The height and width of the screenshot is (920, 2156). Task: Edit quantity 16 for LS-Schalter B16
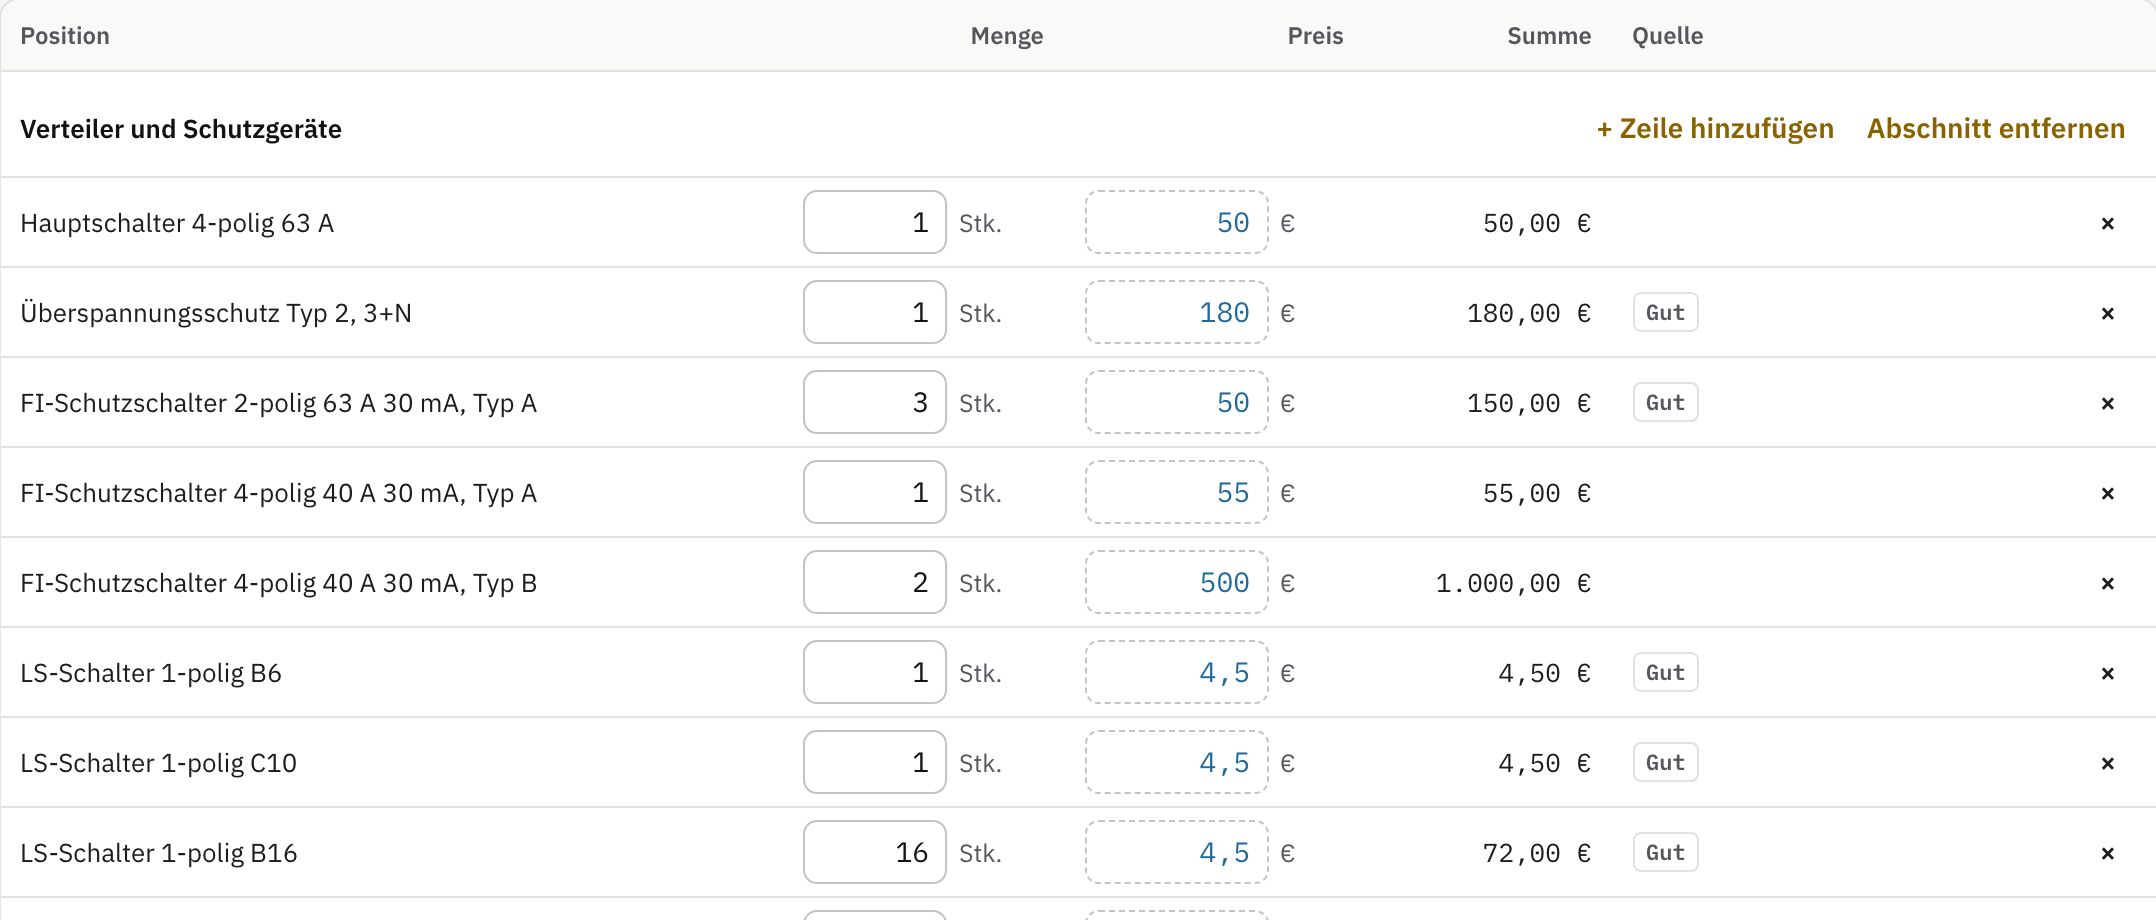(x=875, y=852)
